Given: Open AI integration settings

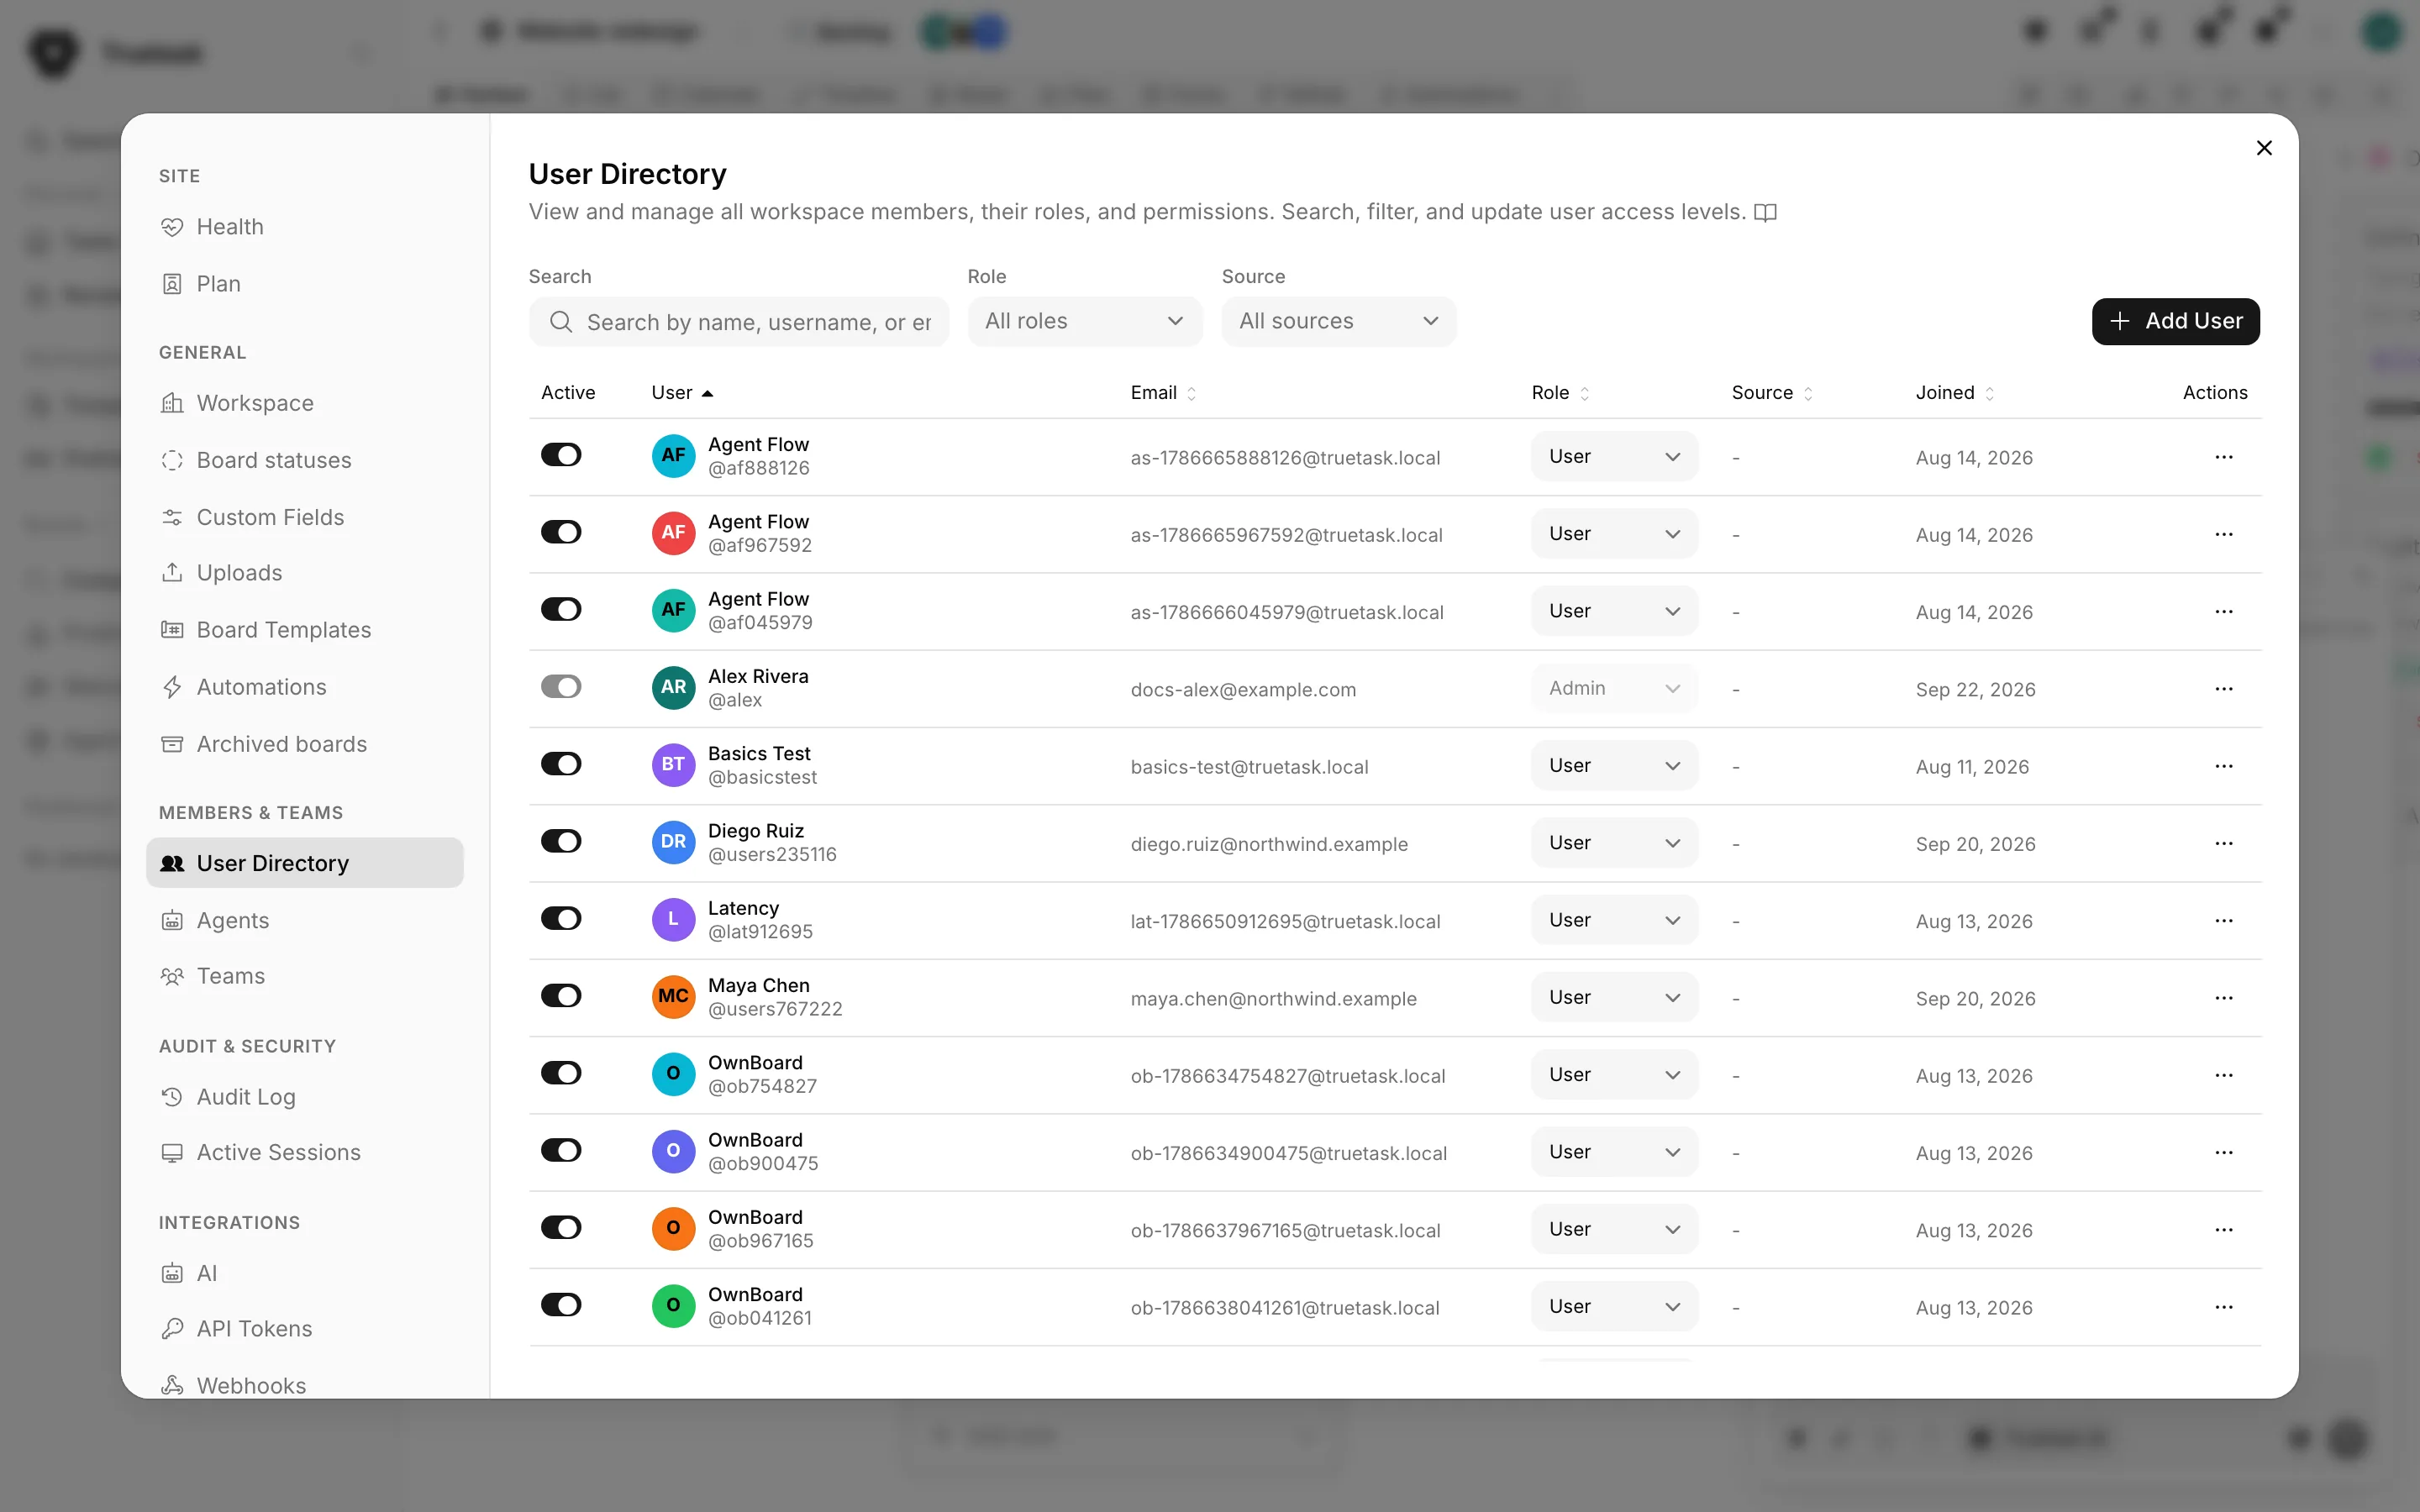Looking at the screenshot, I should pyautogui.click(x=304, y=1273).
